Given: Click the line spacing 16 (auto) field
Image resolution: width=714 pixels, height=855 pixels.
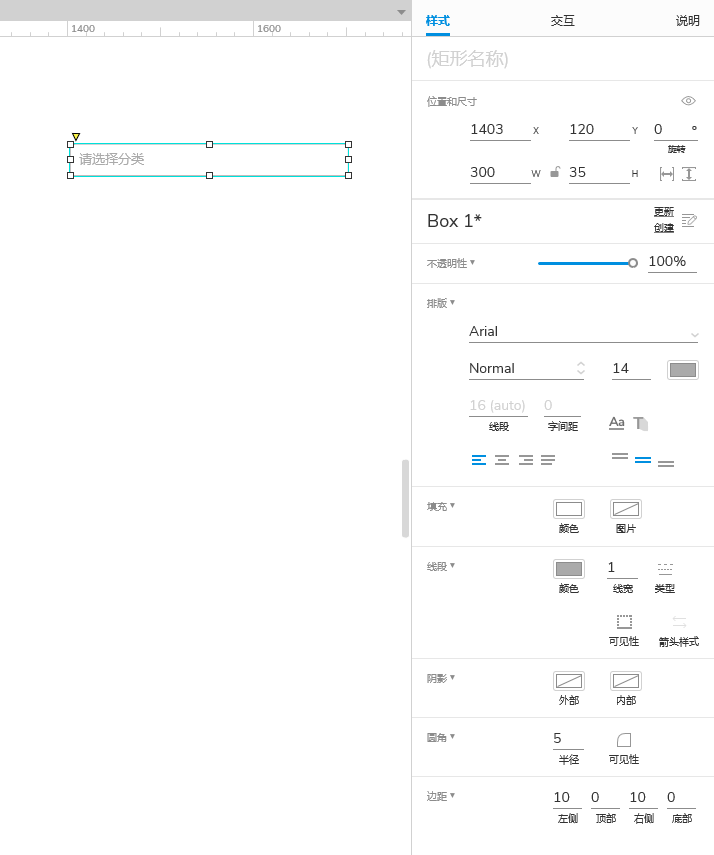Looking at the screenshot, I should point(498,406).
